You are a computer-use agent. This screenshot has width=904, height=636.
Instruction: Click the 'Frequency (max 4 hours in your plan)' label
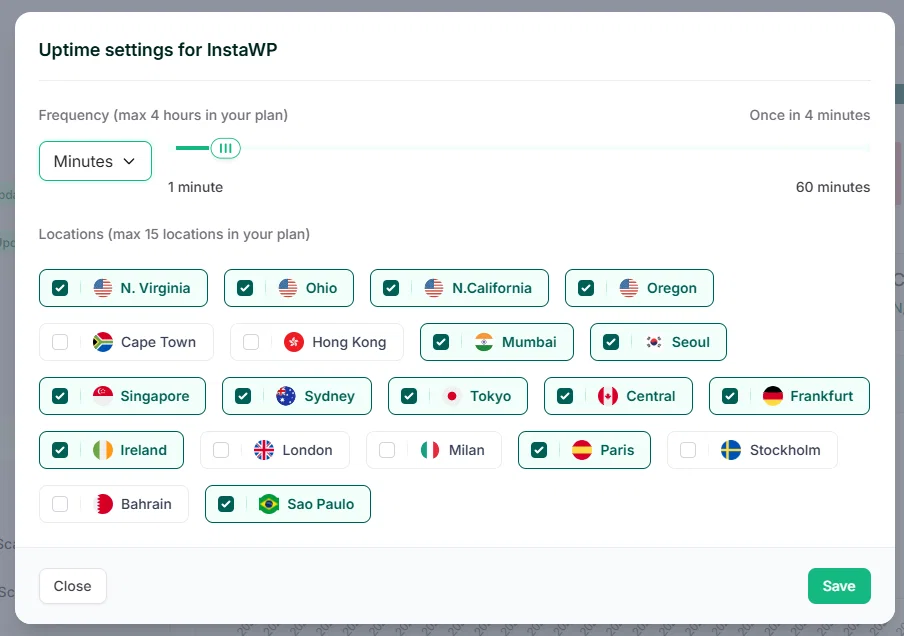163,115
